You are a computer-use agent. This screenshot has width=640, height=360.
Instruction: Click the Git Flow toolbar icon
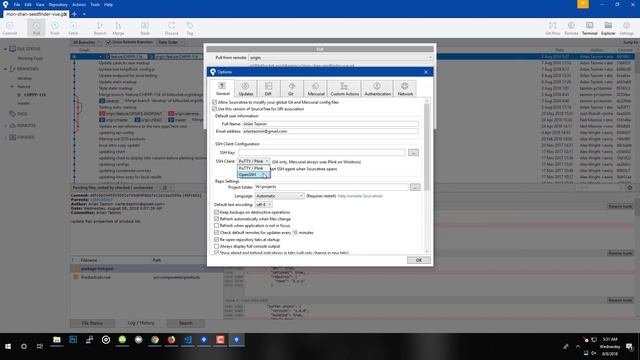(x=553, y=28)
